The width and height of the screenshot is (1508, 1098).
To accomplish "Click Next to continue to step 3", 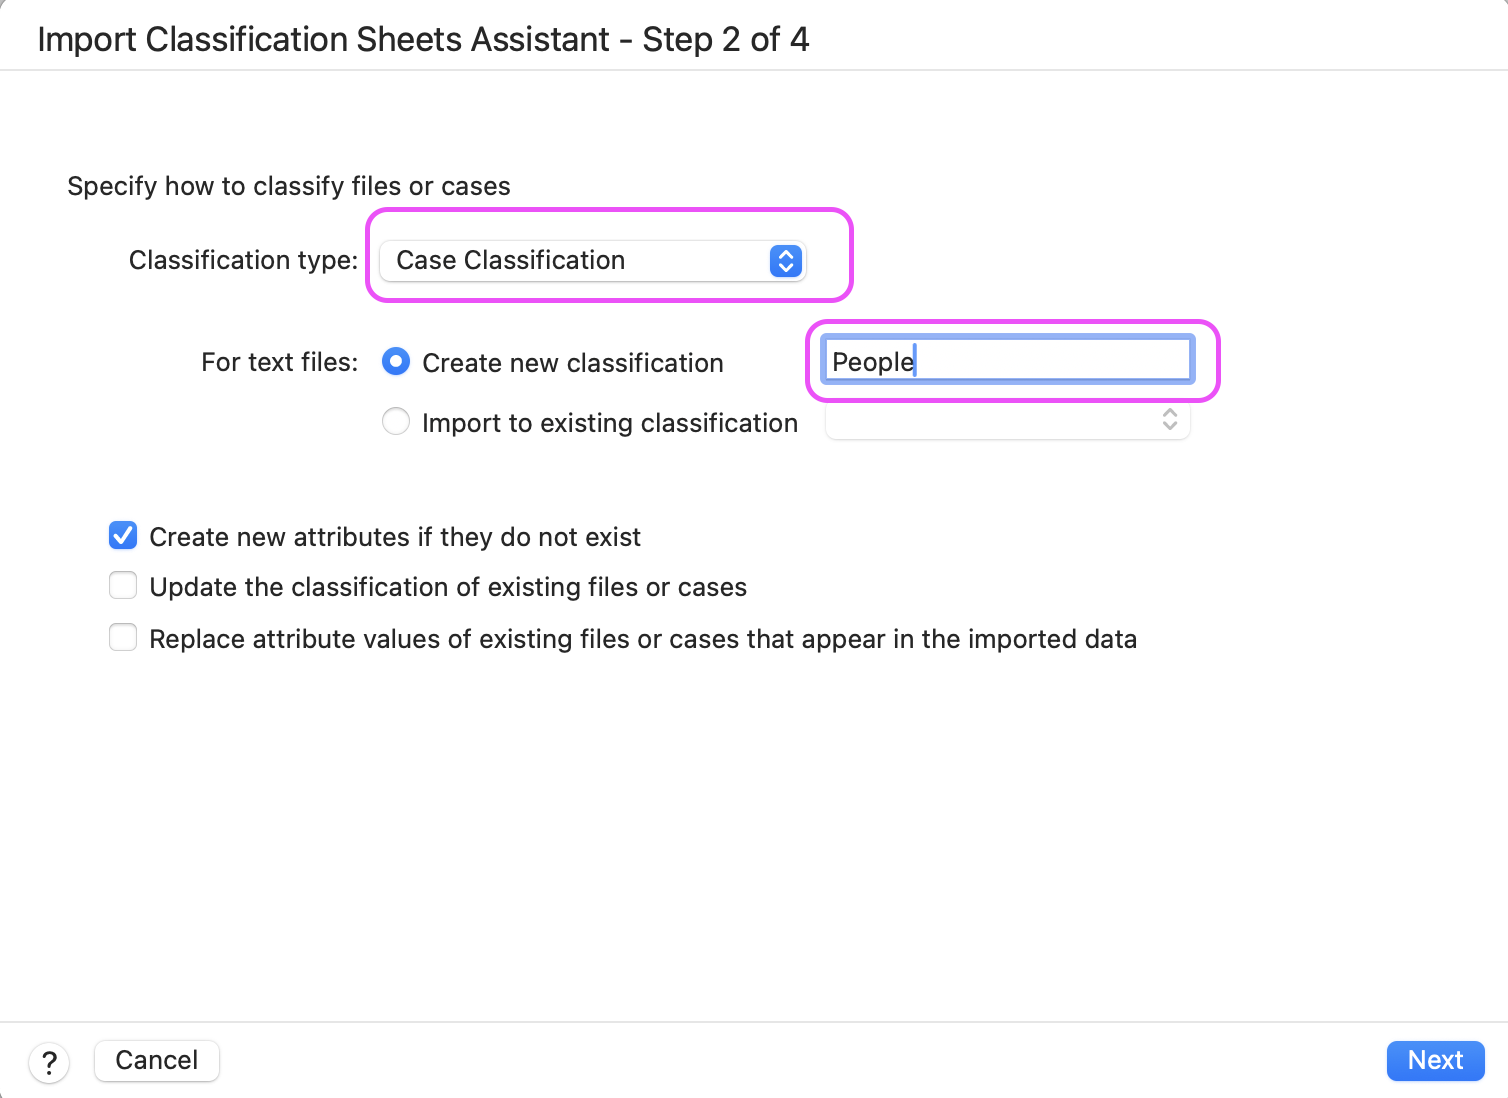I will pyautogui.click(x=1435, y=1060).
